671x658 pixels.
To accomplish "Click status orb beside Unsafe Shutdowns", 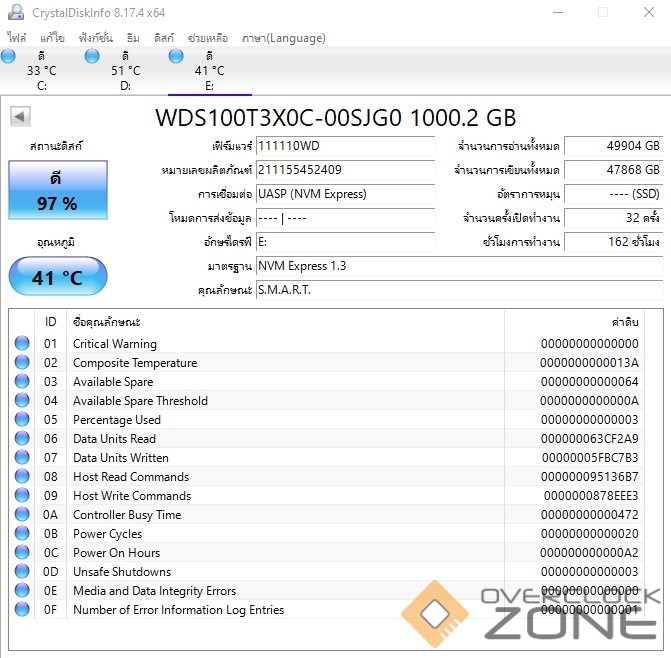I will pyautogui.click(x=22, y=572).
